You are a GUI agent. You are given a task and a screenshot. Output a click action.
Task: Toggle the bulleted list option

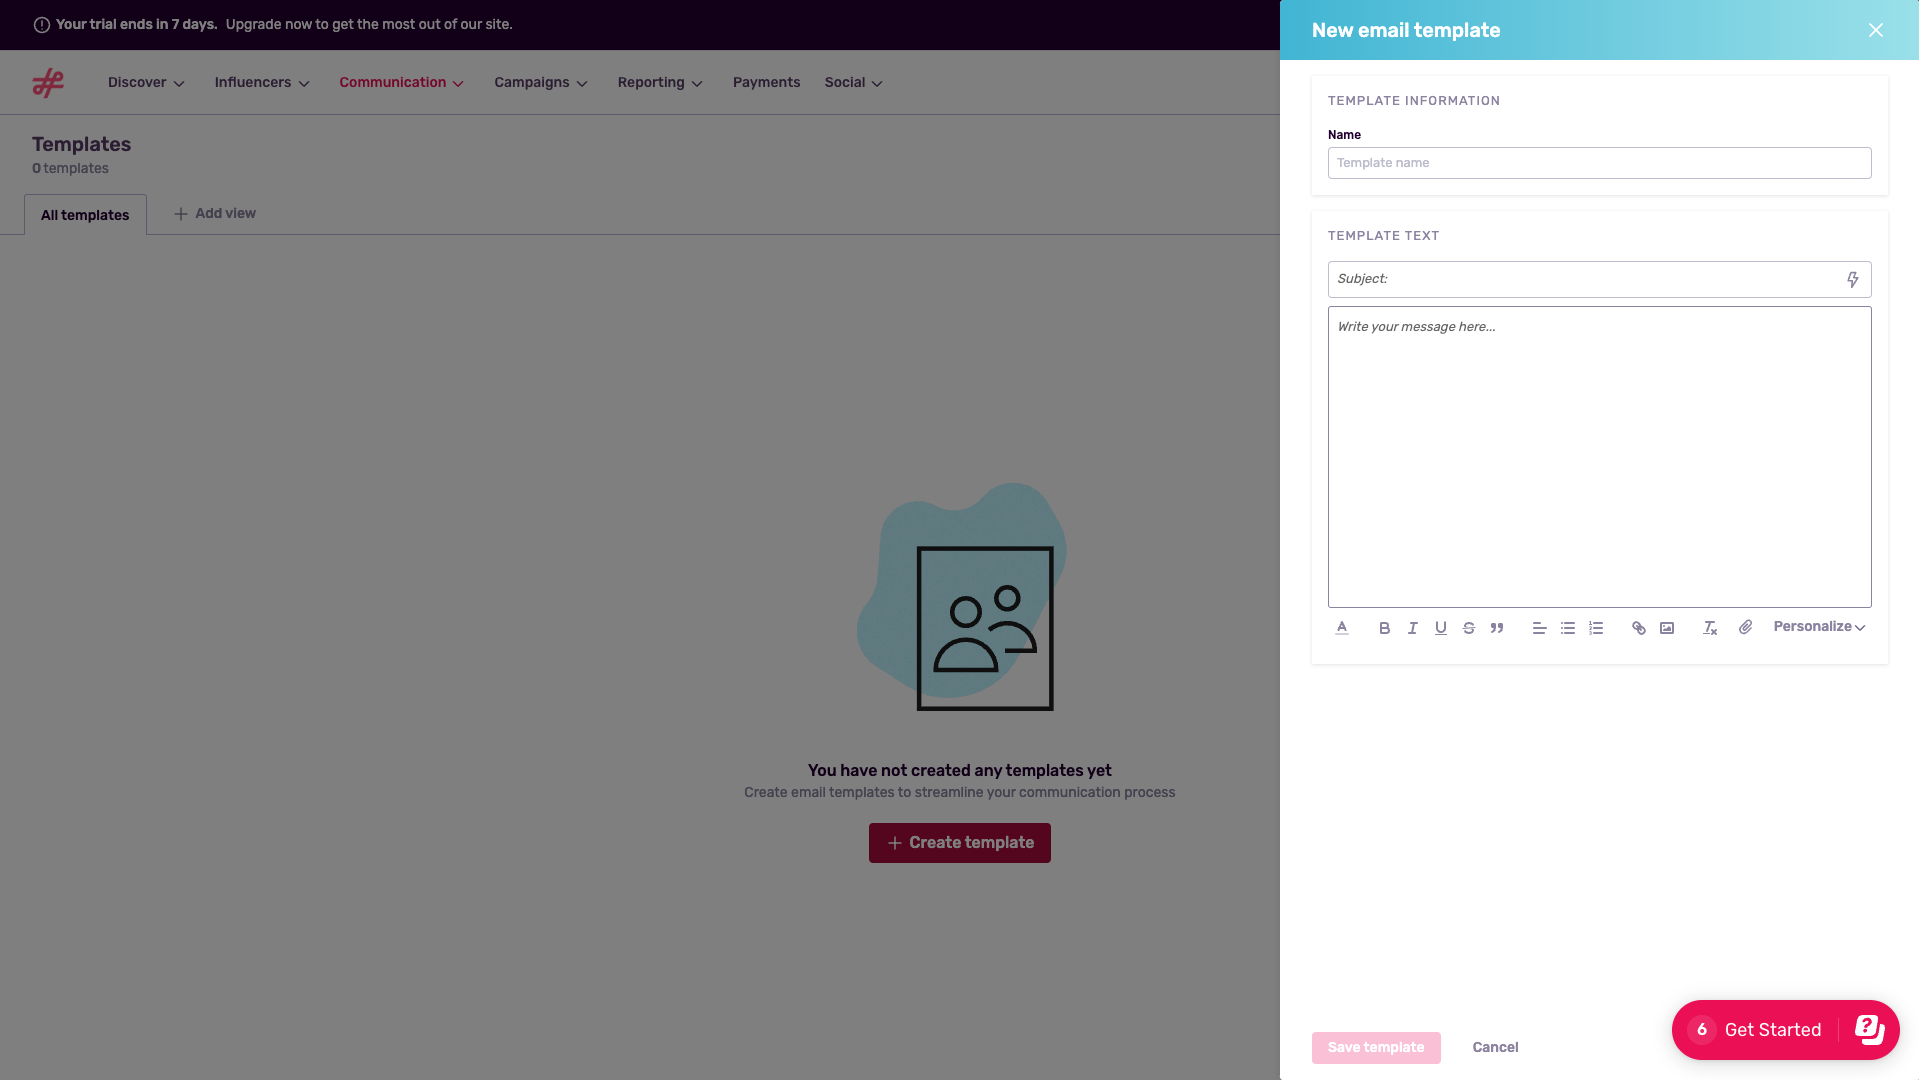pyautogui.click(x=1567, y=628)
